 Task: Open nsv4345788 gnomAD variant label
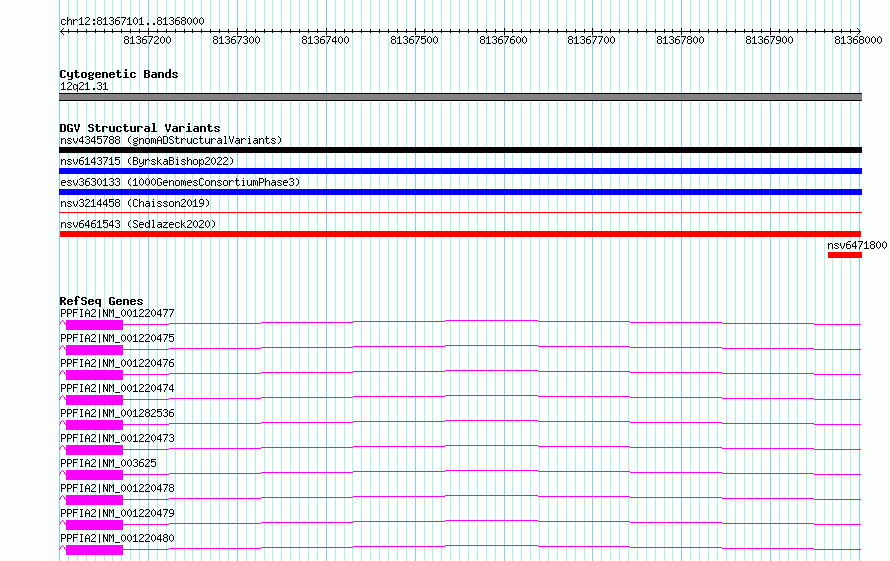(171, 140)
